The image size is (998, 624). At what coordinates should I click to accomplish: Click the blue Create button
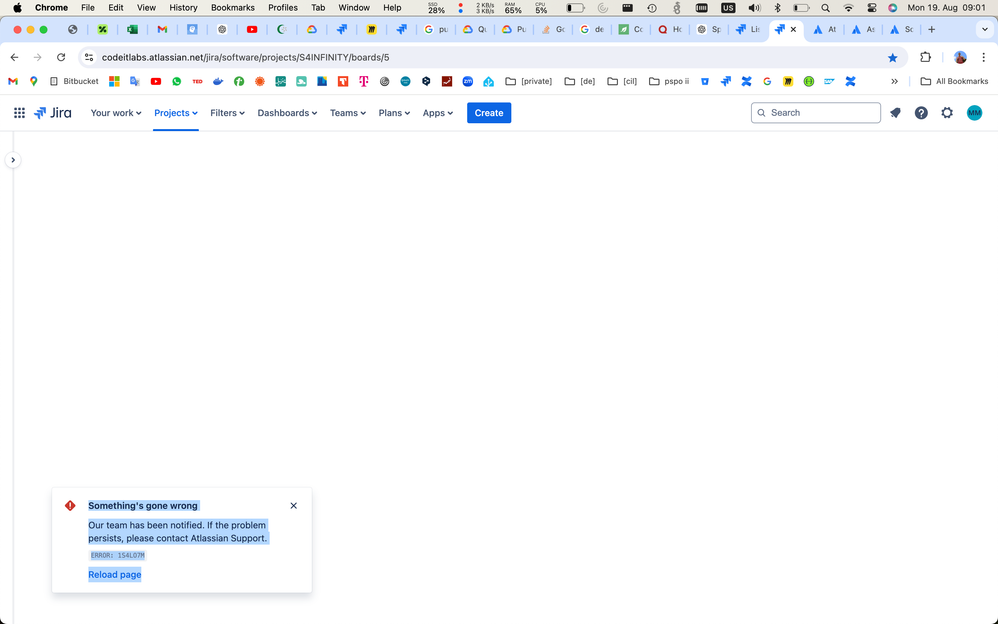(x=489, y=113)
